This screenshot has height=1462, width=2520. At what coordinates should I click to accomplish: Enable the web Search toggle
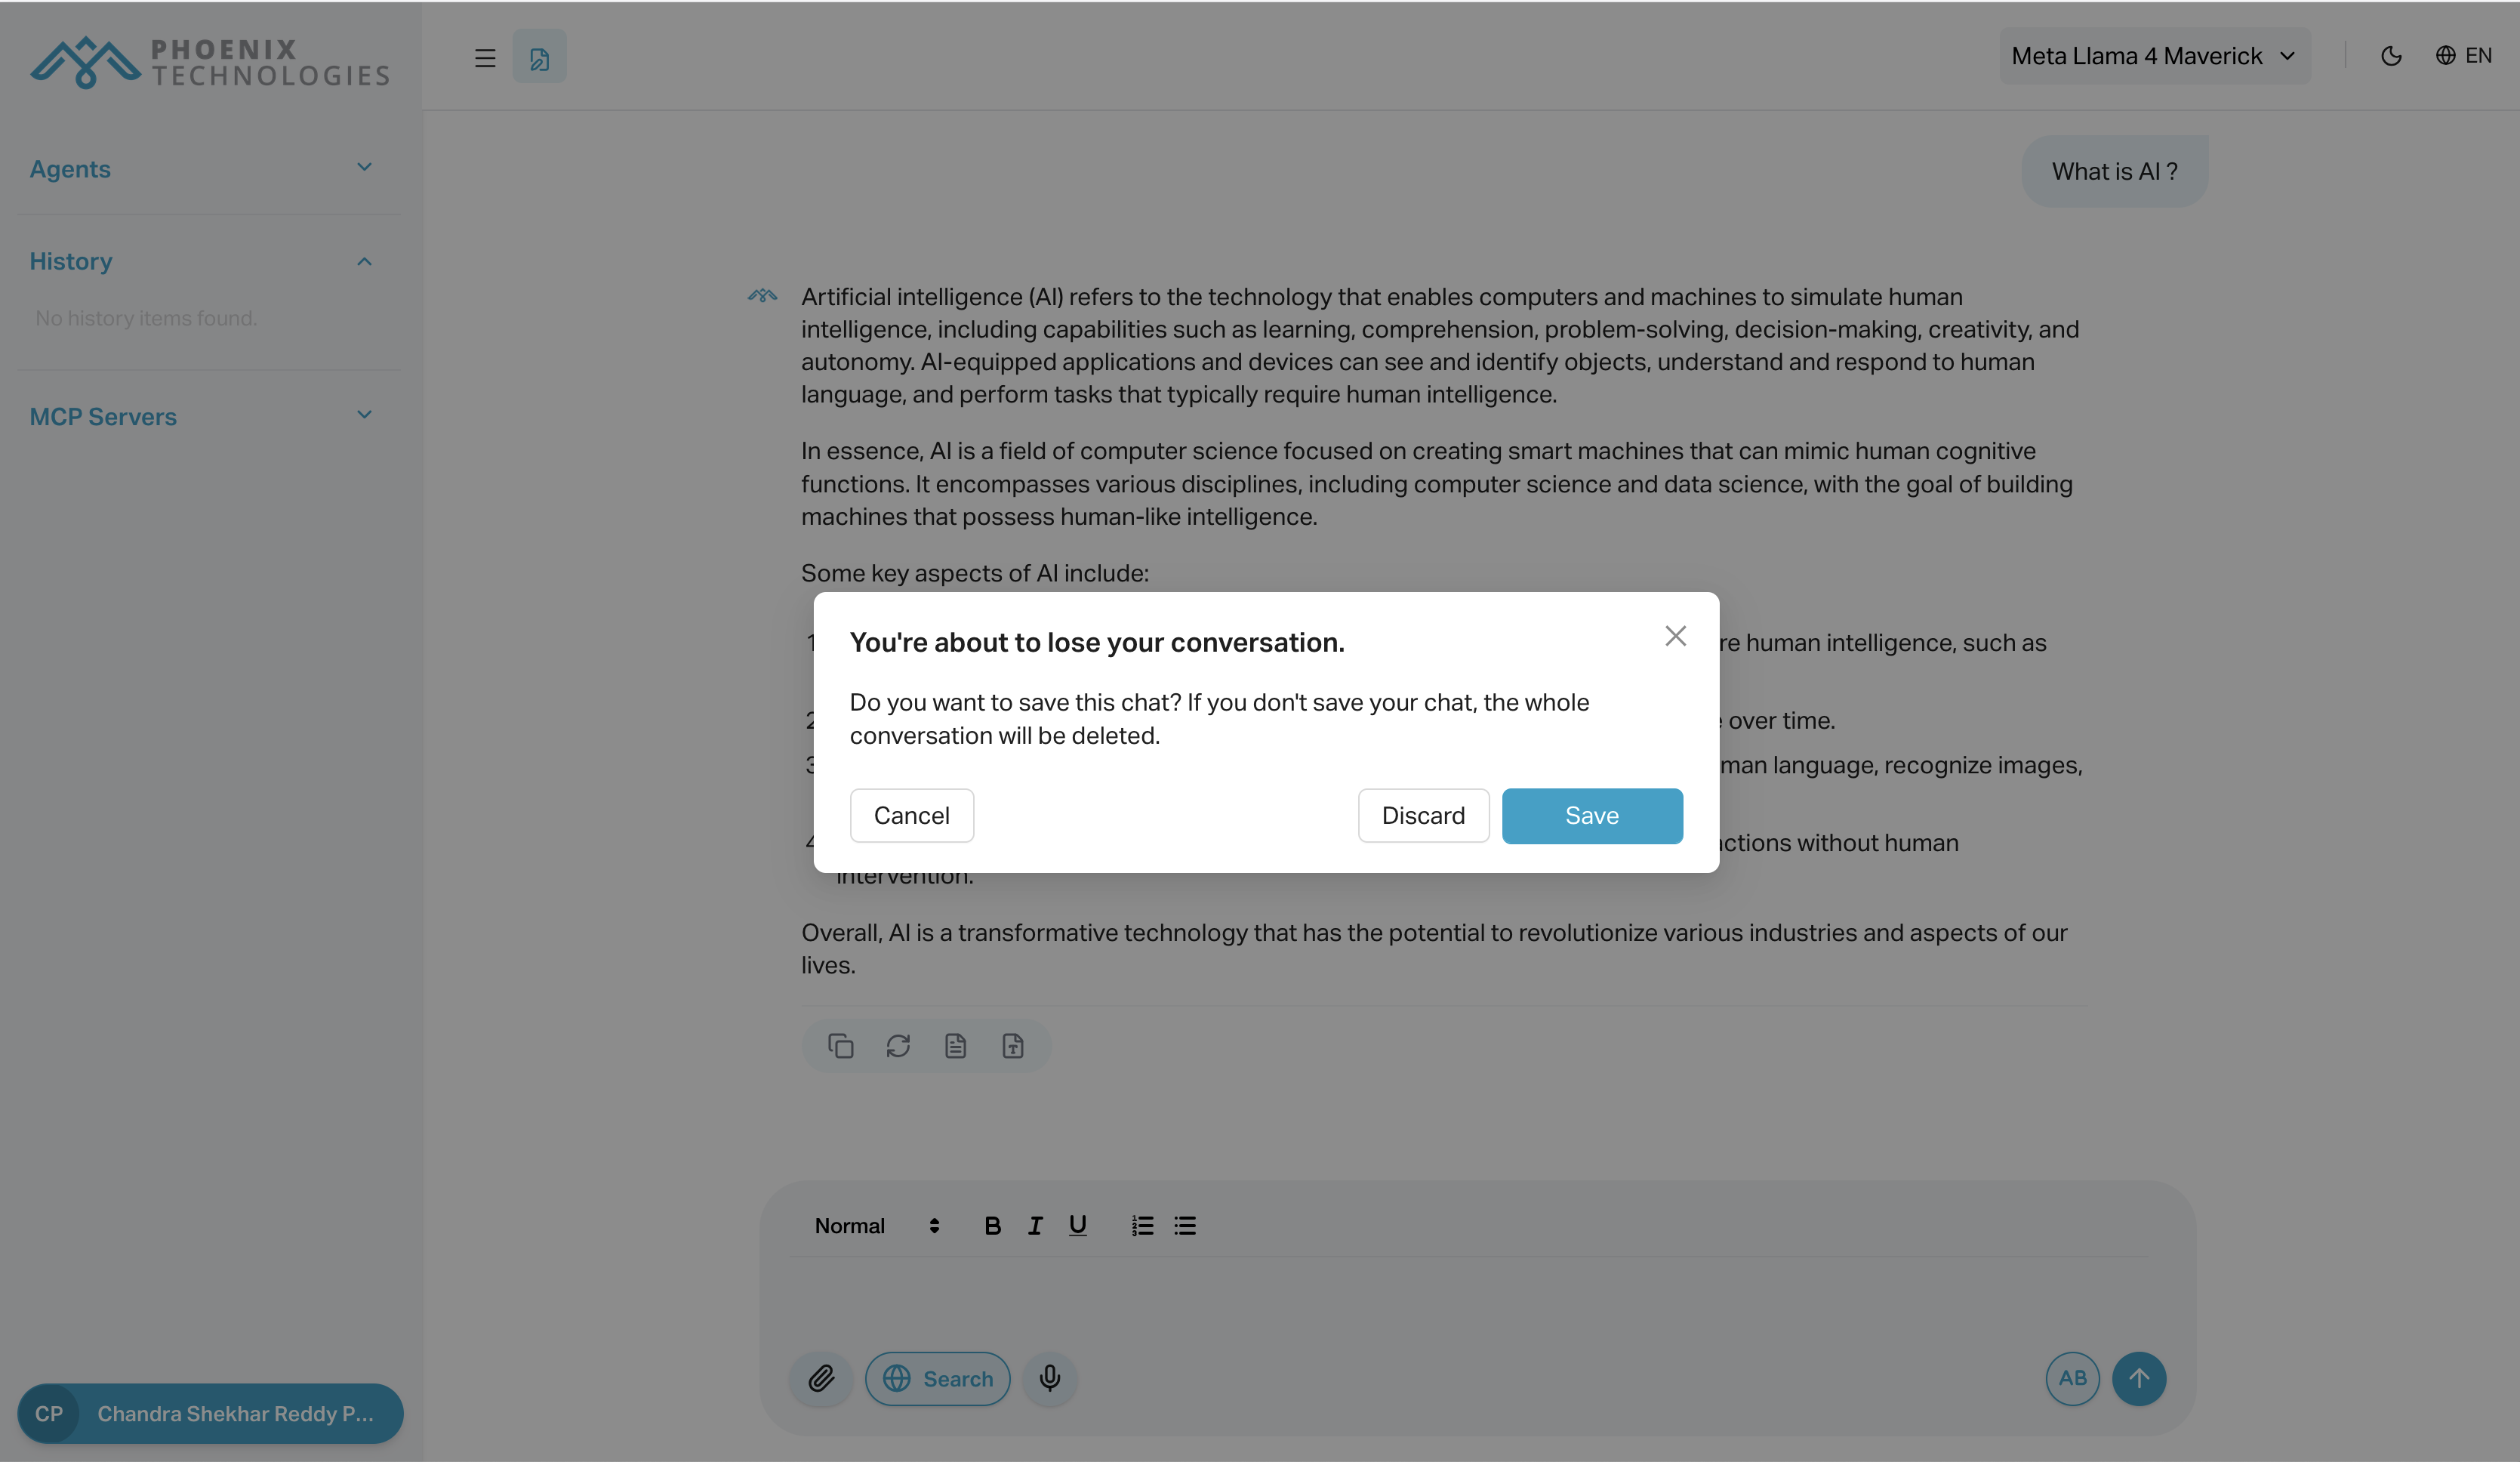pos(937,1378)
